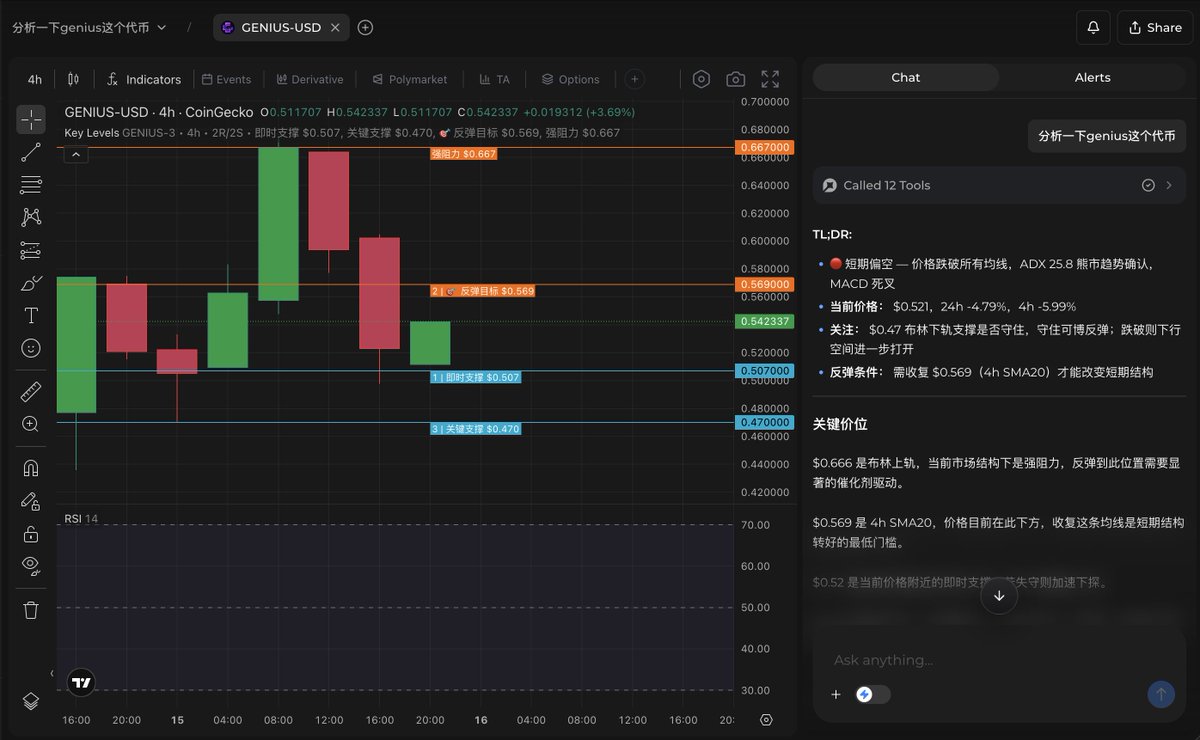This screenshot has width=1200, height=740.
Task: Send the message with the arrow button
Action: pos(1161,694)
